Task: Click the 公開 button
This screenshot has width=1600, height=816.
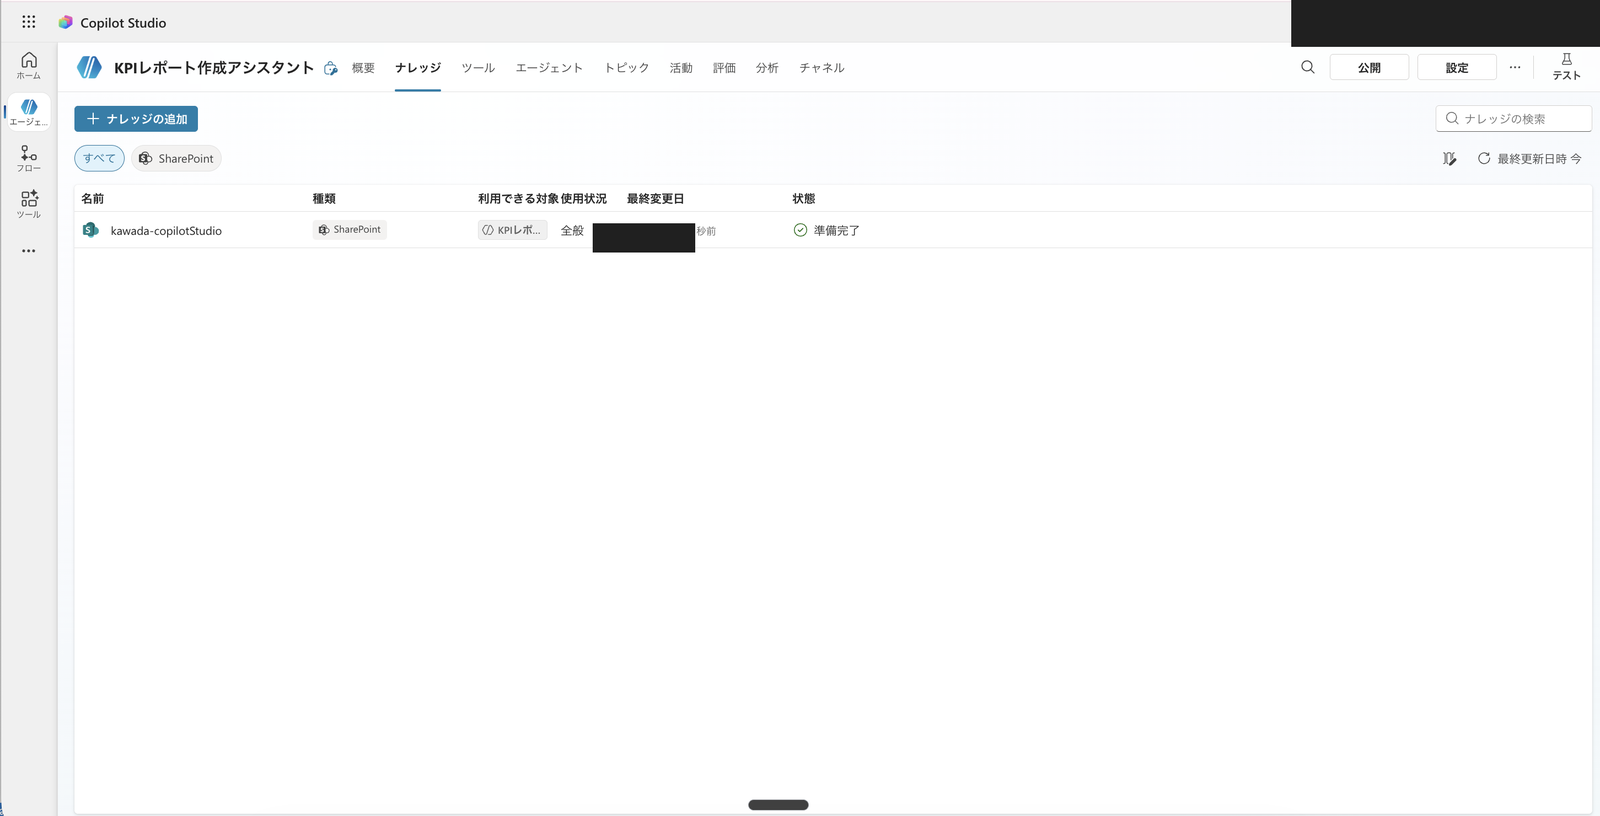Action: (x=1369, y=67)
